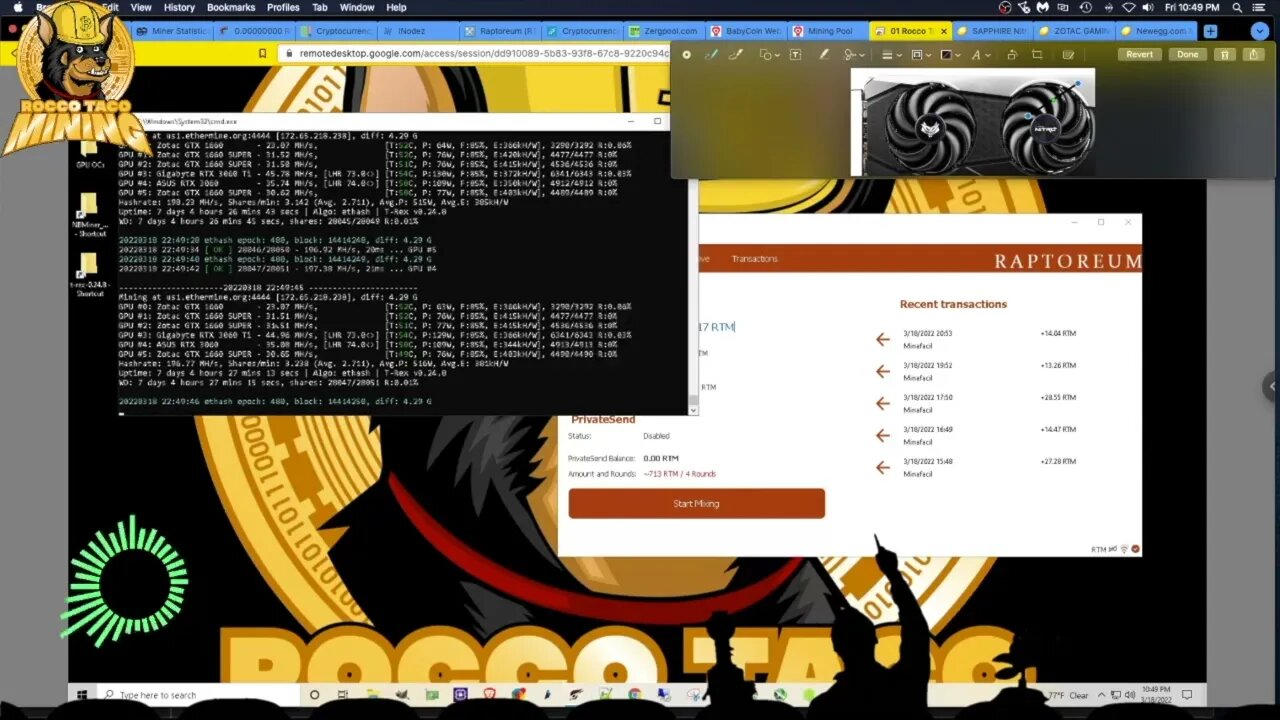
Task: Open the shapes markup dropdown
Action: pyautogui.click(x=769, y=54)
